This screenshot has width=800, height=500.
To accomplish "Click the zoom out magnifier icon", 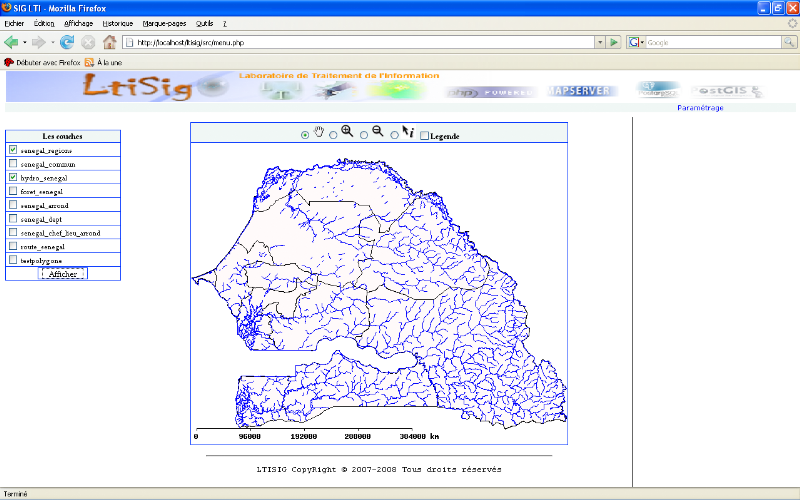I will (x=378, y=132).
